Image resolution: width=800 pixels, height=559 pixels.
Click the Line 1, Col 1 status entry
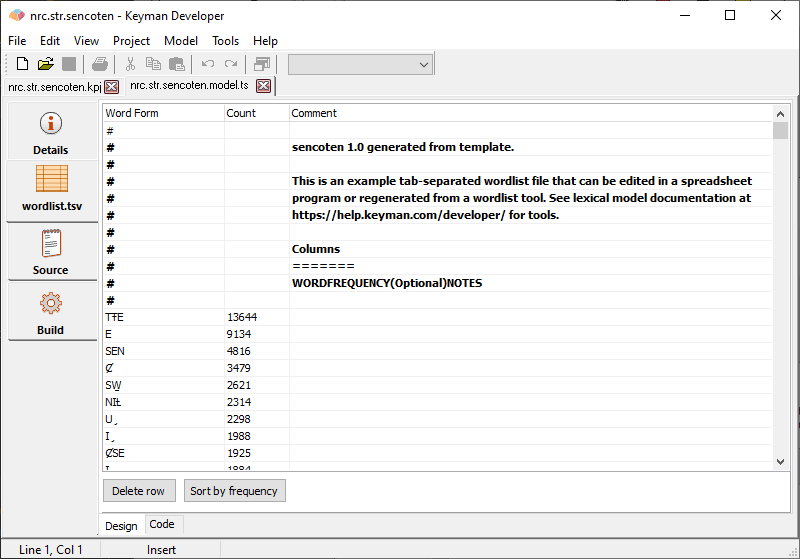tap(51, 550)
